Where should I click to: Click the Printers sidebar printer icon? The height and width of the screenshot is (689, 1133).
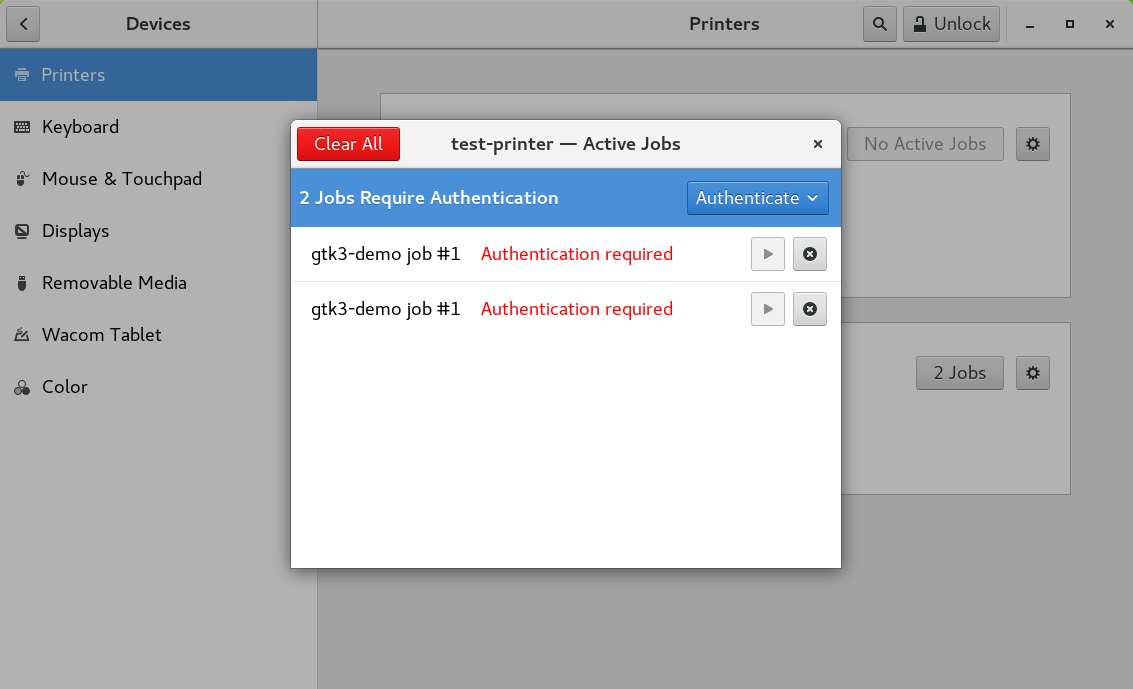tap(22, 75)
